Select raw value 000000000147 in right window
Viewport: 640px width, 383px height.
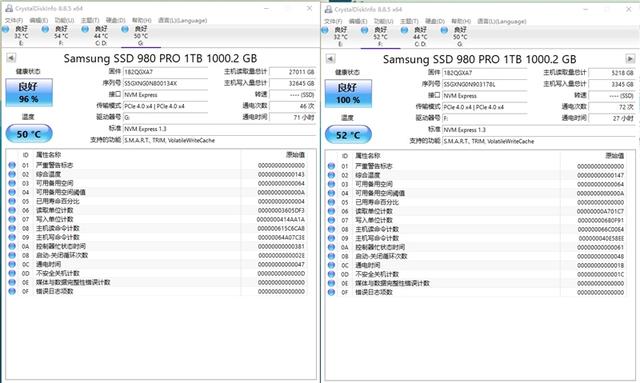pyautogui.click(x=600, y=175)
